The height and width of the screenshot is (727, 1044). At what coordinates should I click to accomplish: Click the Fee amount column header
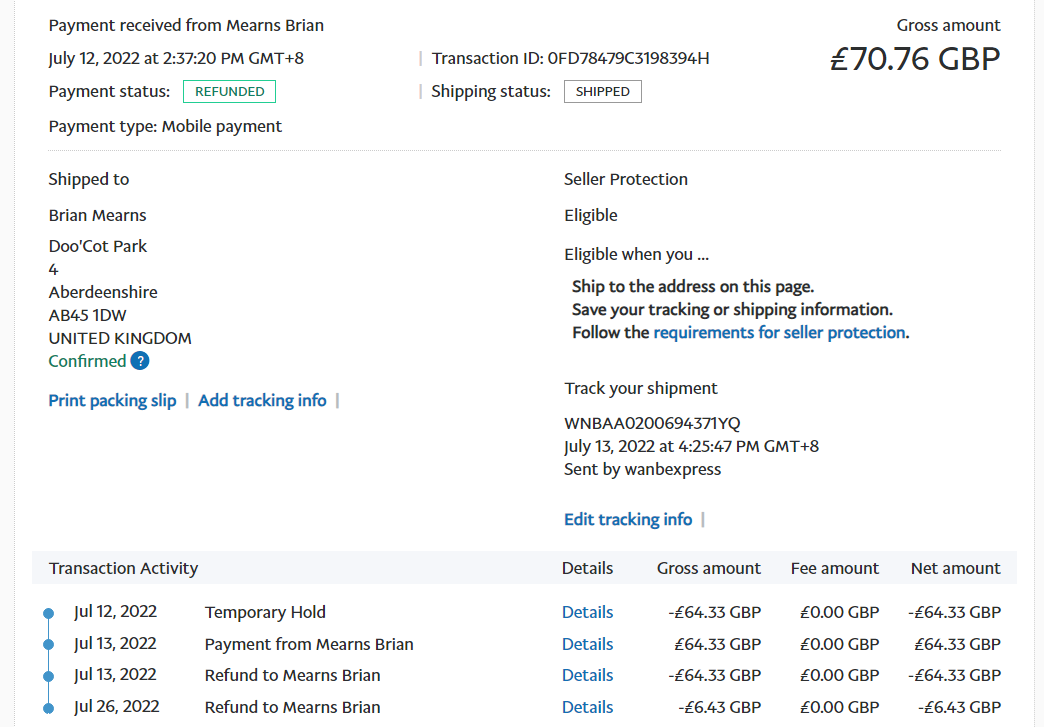[834, 568]
